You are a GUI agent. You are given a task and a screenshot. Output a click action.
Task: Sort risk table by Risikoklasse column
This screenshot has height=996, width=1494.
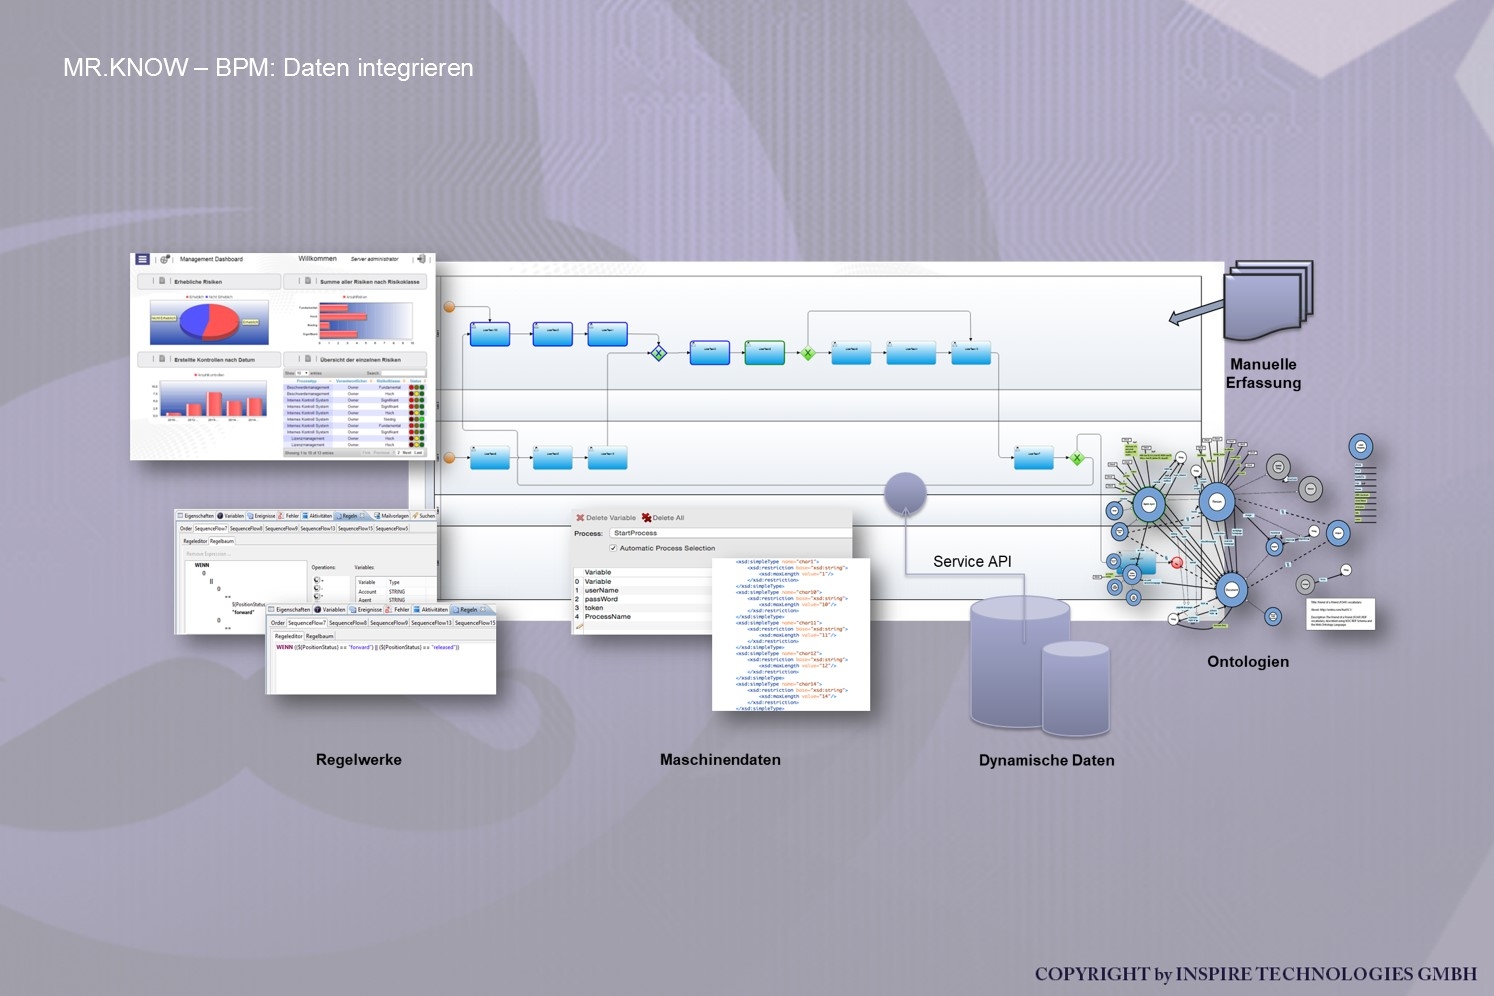(x=389, y=380)
